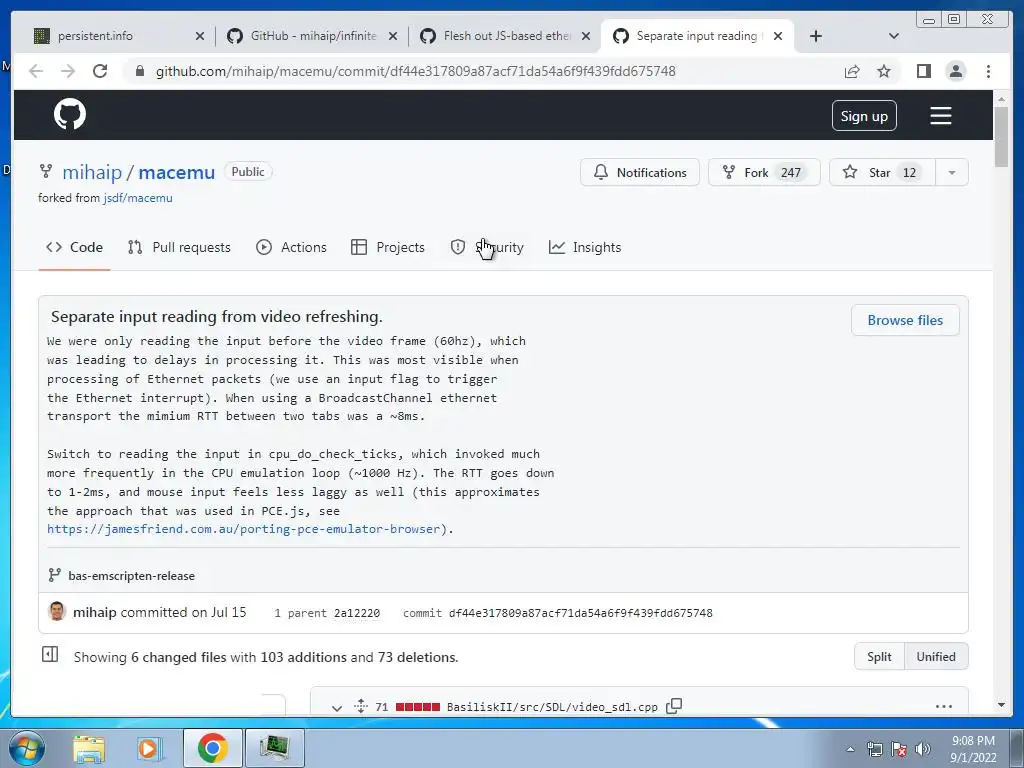Bookmark this page with star icon
Viewport: 1024px width, 768px height.
[884, 71]
